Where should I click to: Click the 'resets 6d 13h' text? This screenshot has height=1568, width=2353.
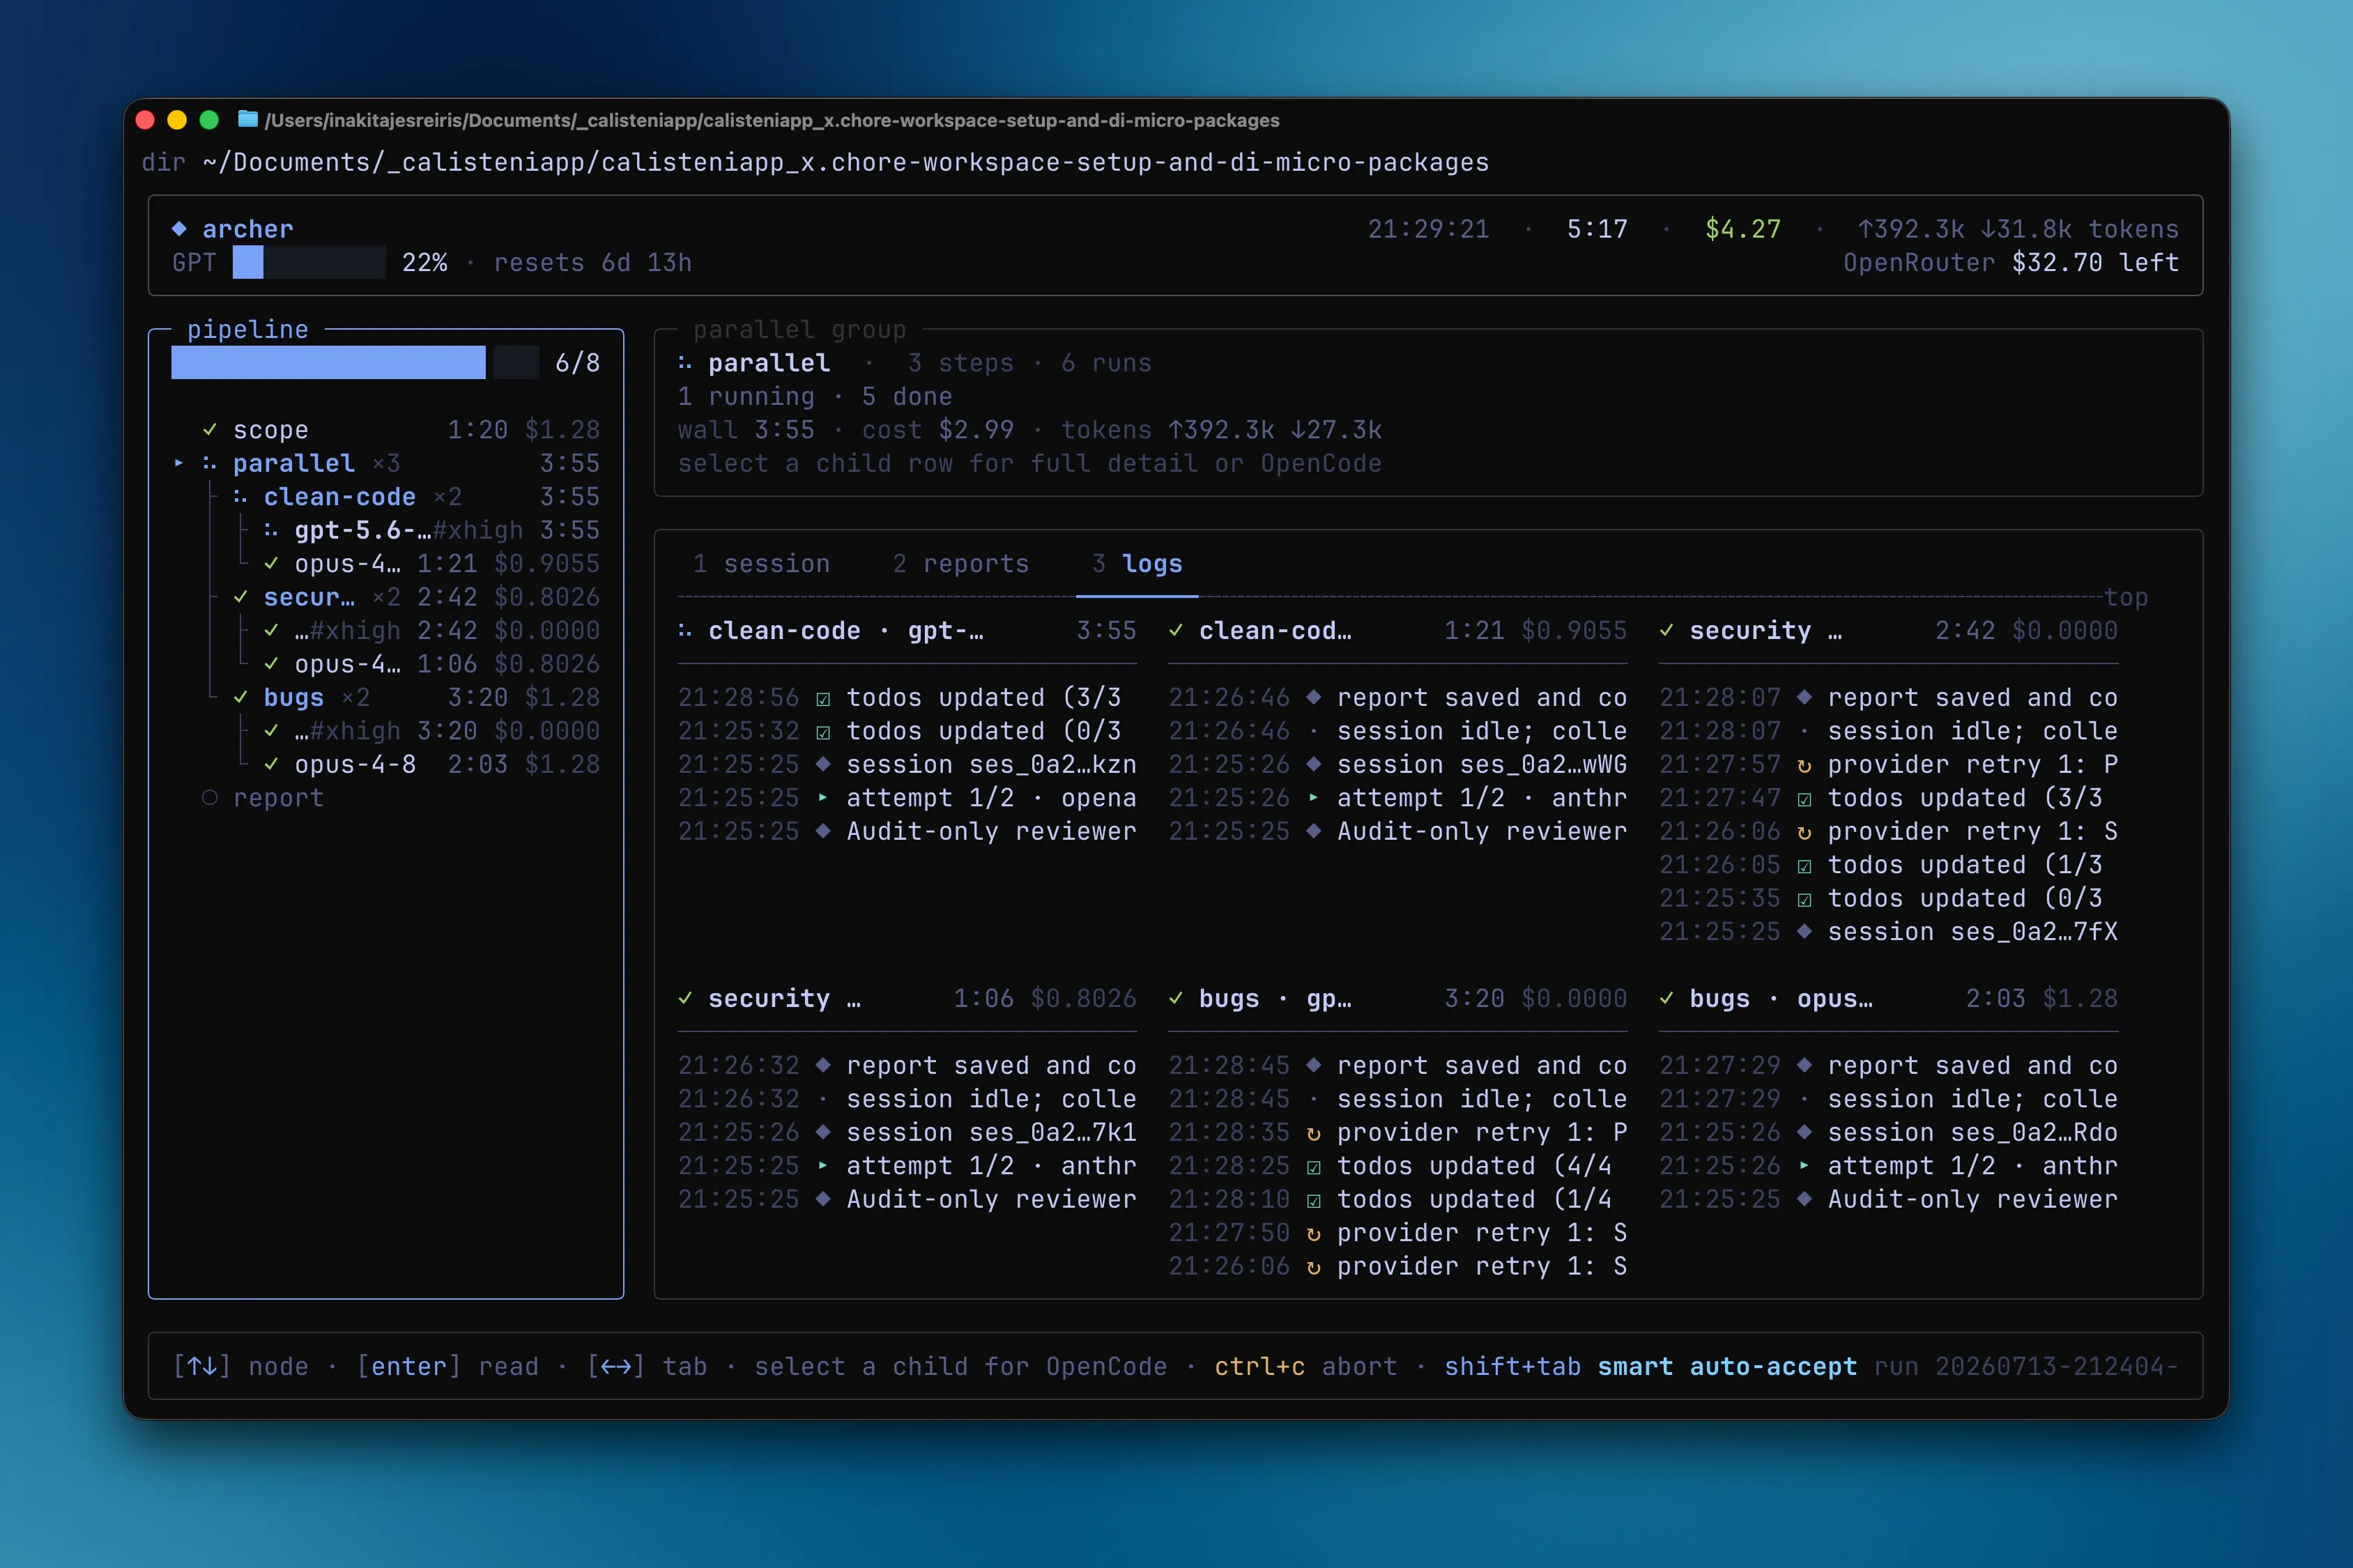click(x=593, y=263)
